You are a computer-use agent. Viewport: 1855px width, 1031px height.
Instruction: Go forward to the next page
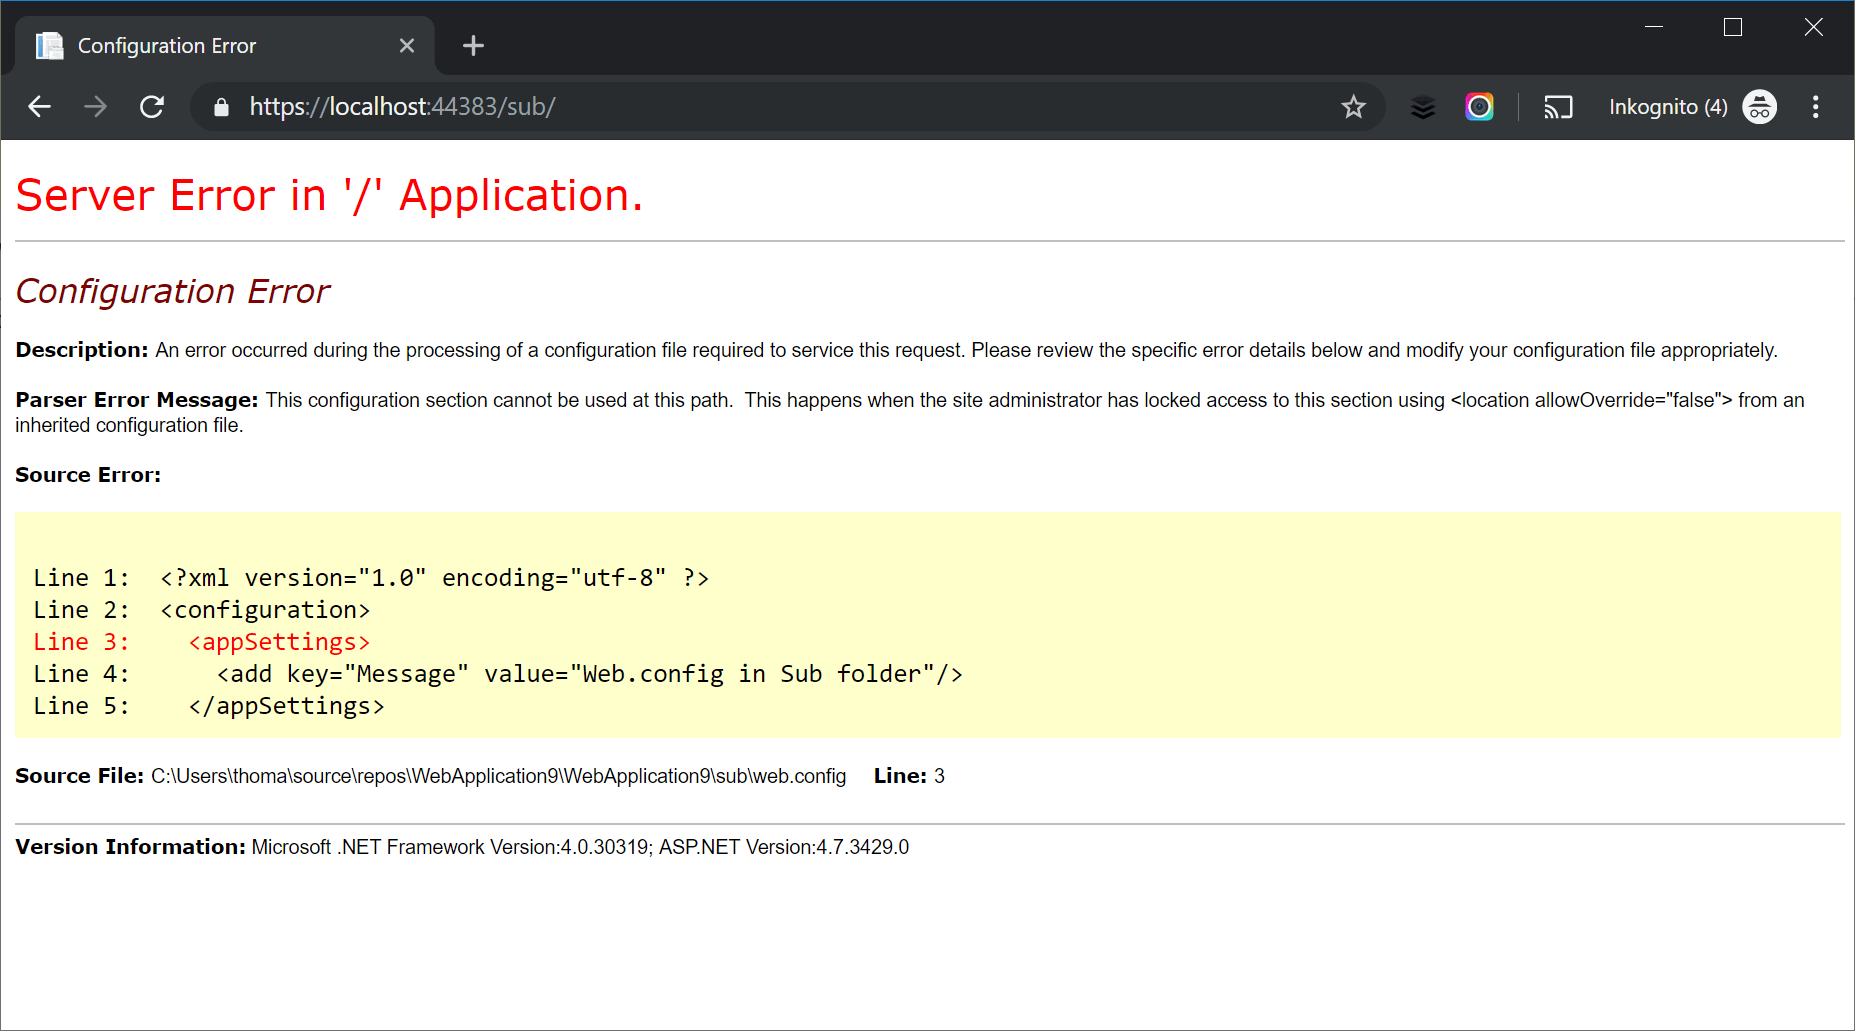tap(96, 107)
